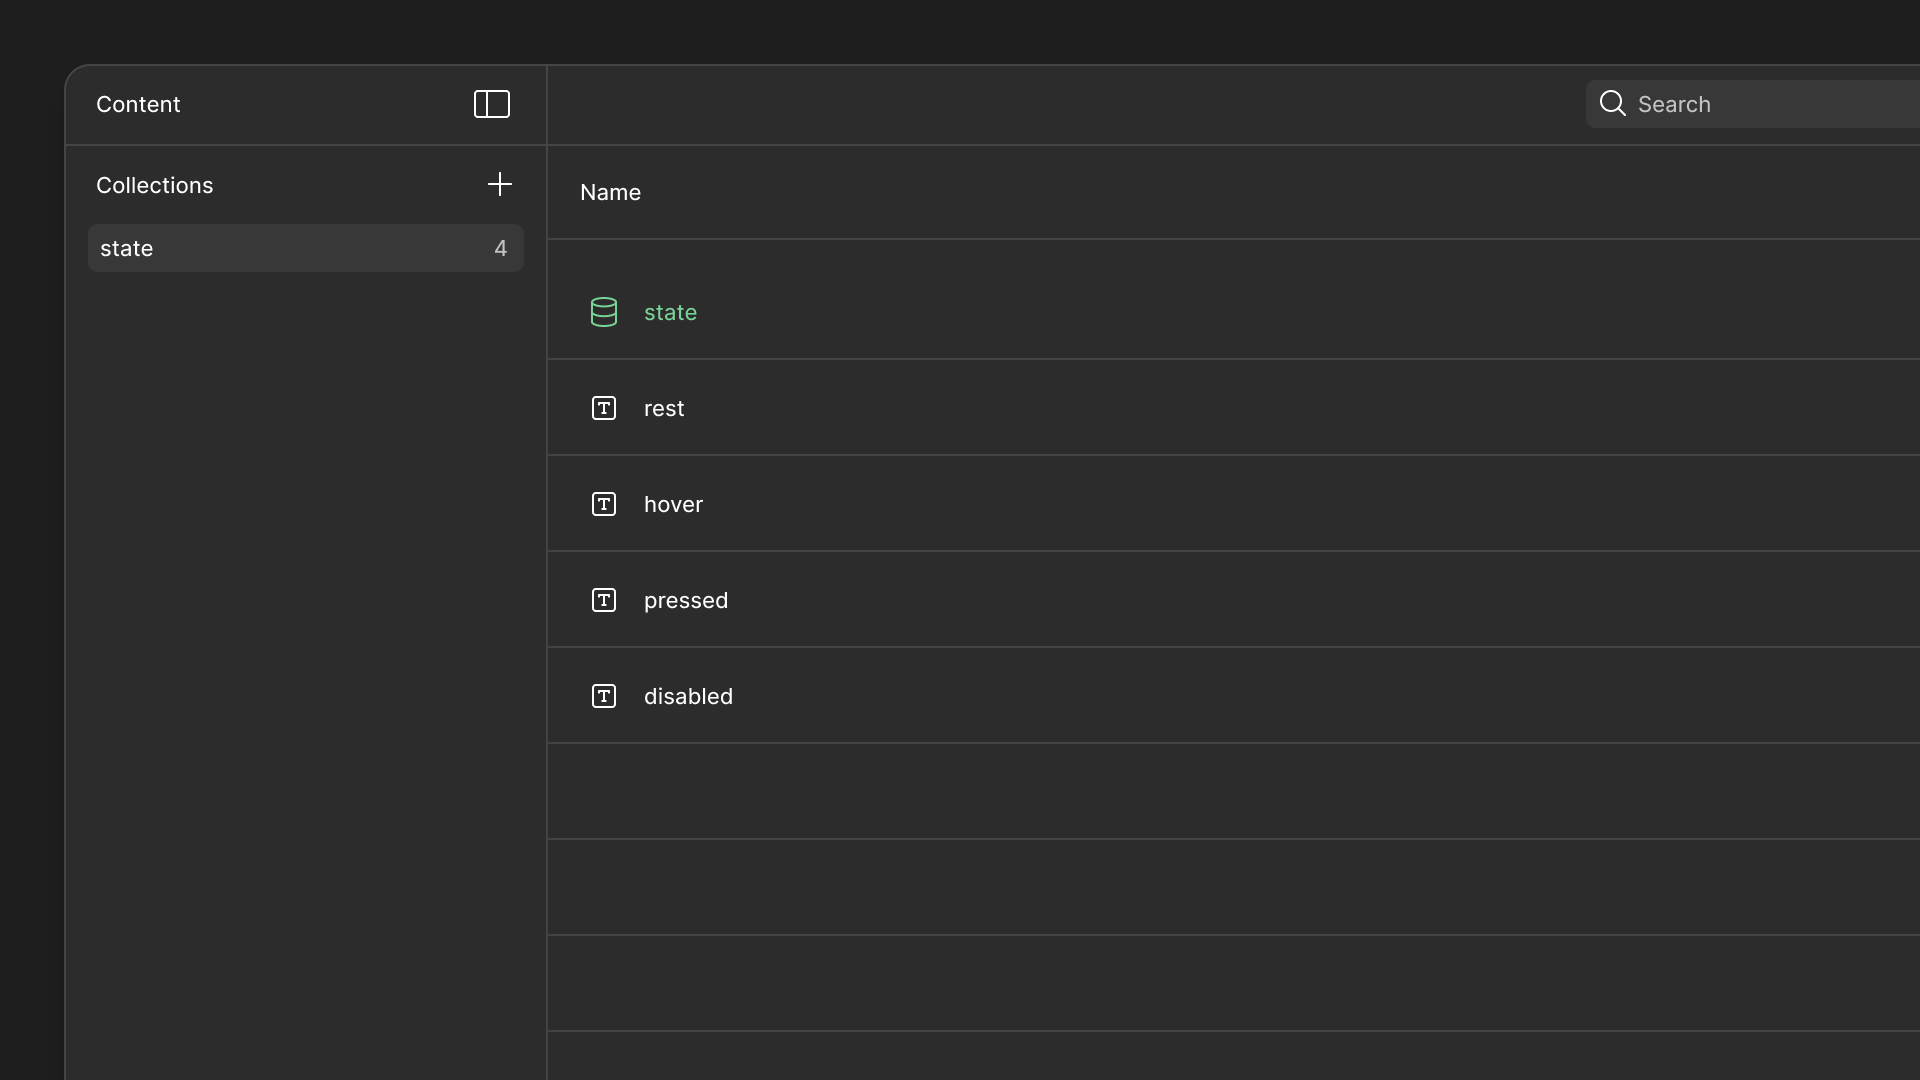Click the text type icon beside pressed
Screen dimensions: 1920x1080
tap(604, 600)
